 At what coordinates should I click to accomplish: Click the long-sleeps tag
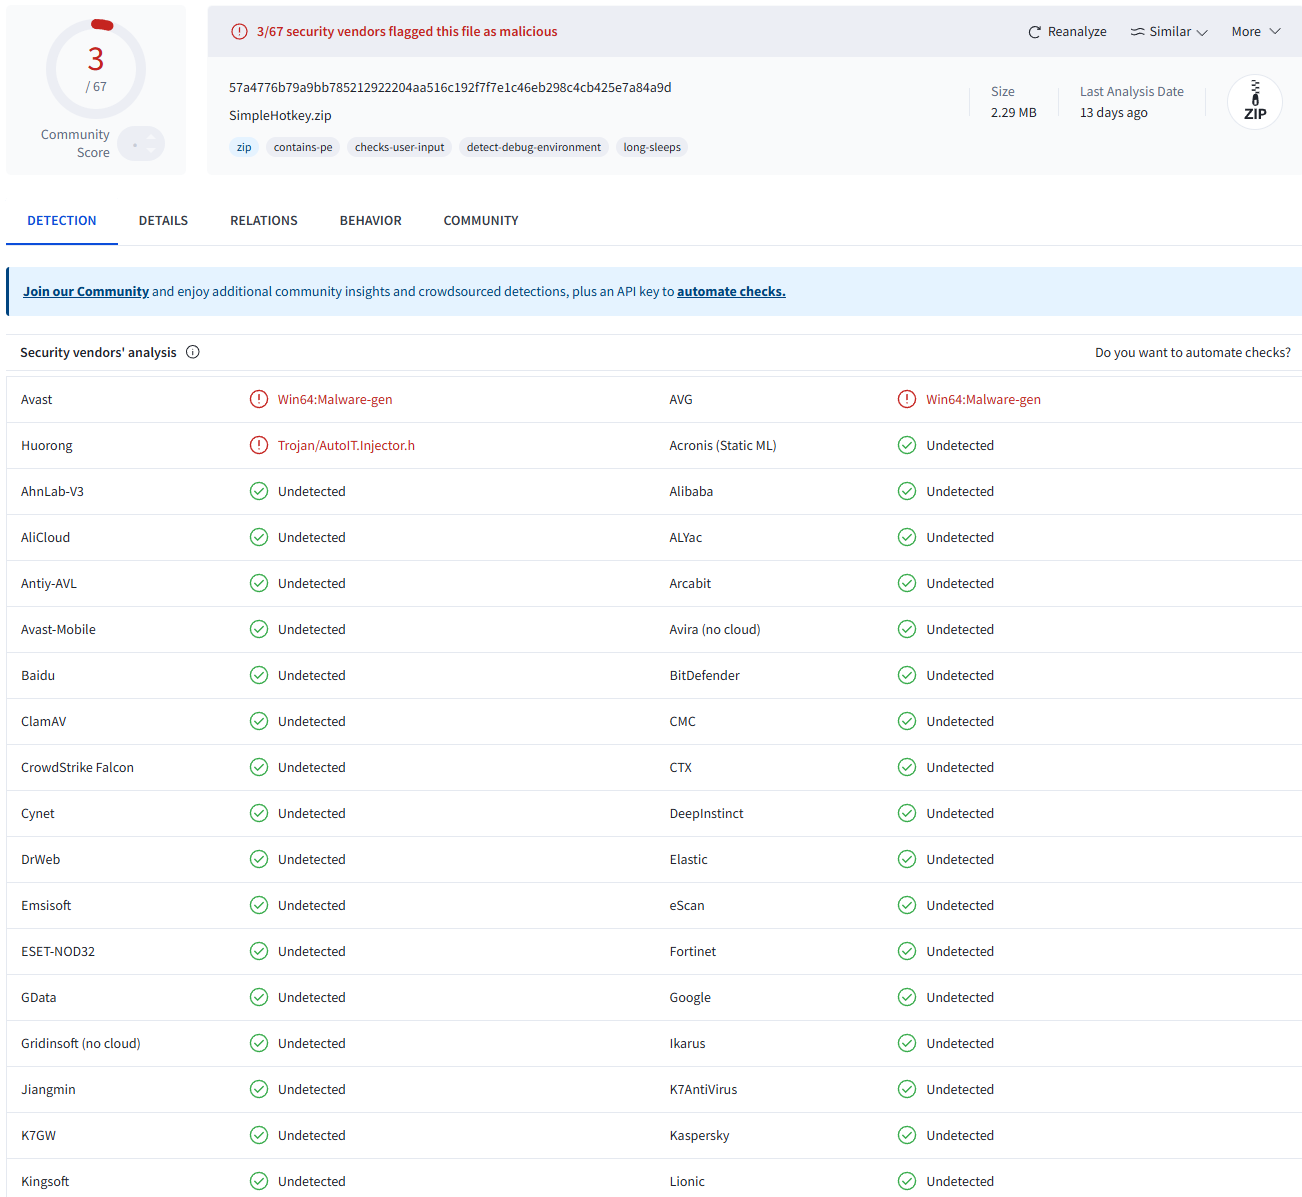coord(652,147)
